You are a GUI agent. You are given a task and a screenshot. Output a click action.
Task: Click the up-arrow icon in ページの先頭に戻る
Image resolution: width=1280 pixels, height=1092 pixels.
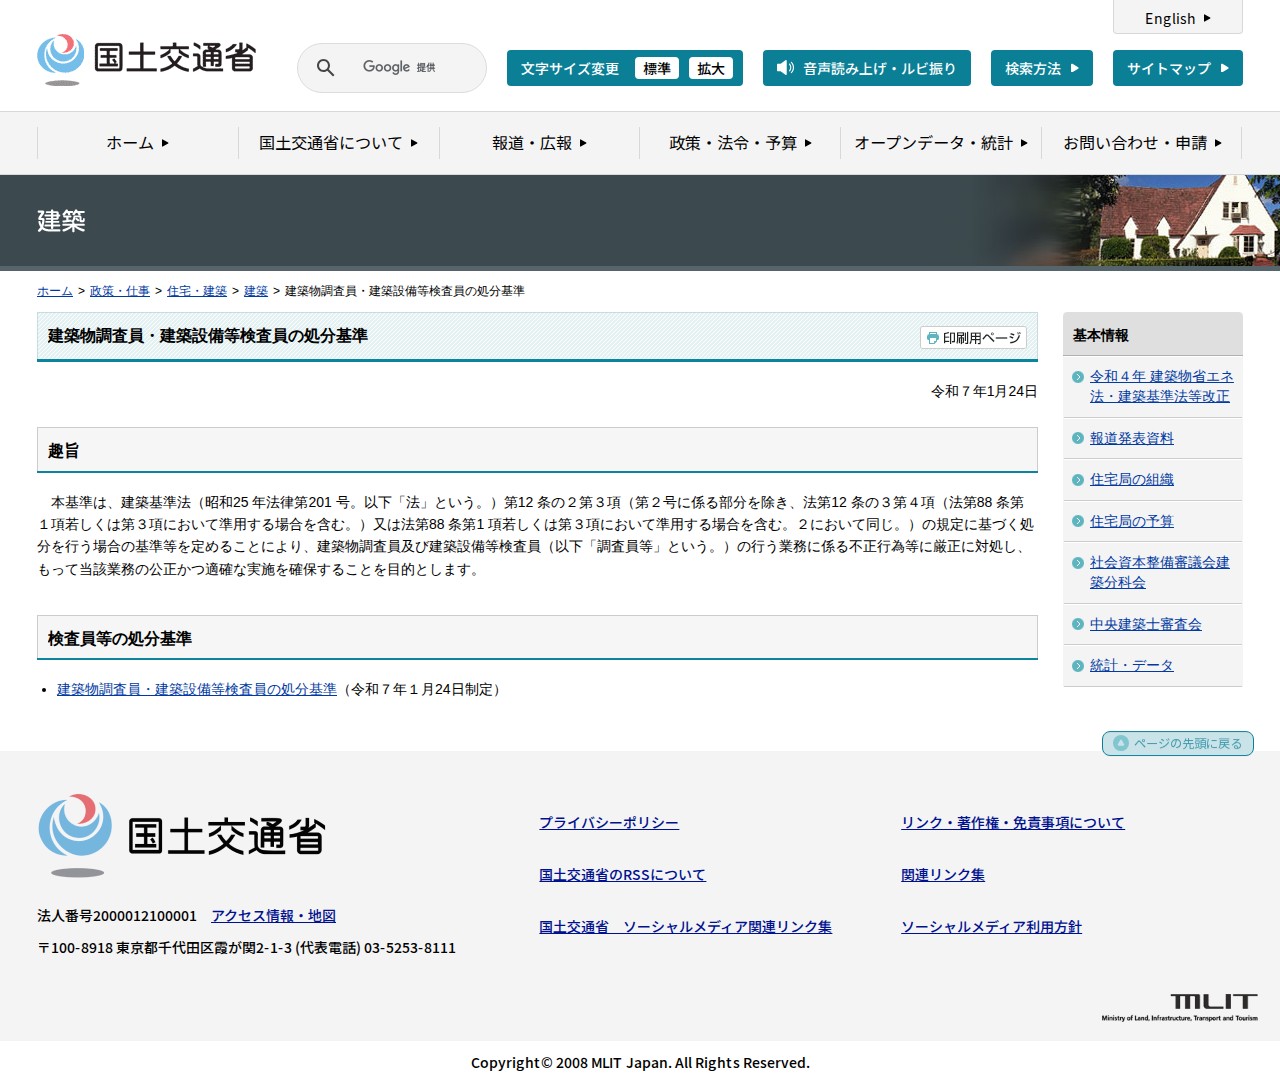tap(1121, 743)
